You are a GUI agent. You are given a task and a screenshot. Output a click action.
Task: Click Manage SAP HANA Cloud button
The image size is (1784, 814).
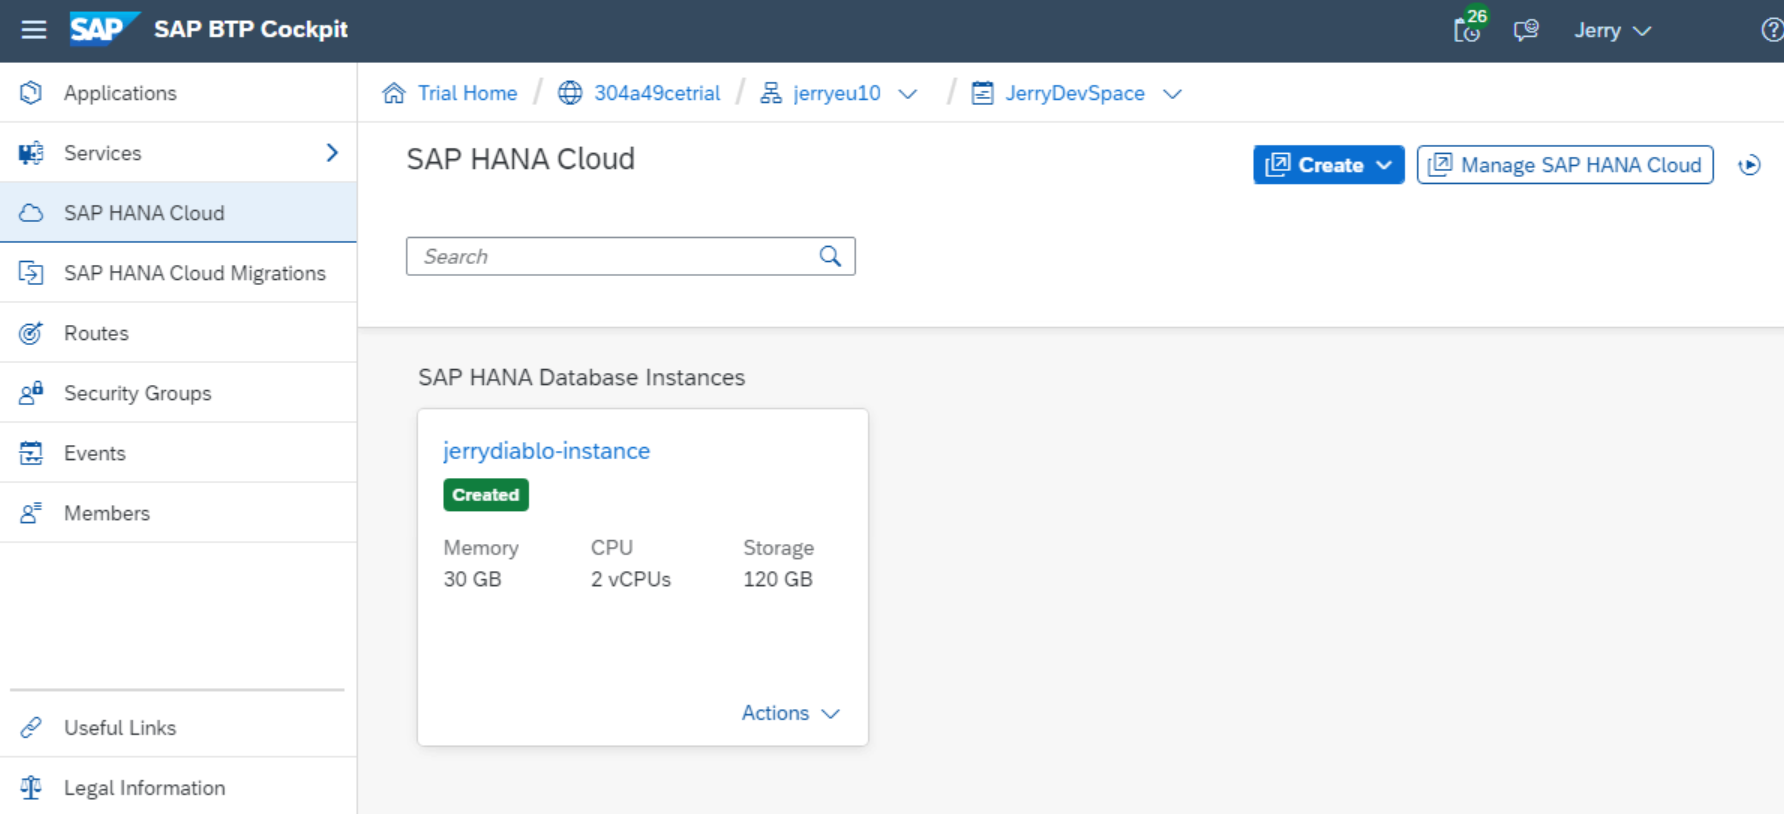[1565, 165]
